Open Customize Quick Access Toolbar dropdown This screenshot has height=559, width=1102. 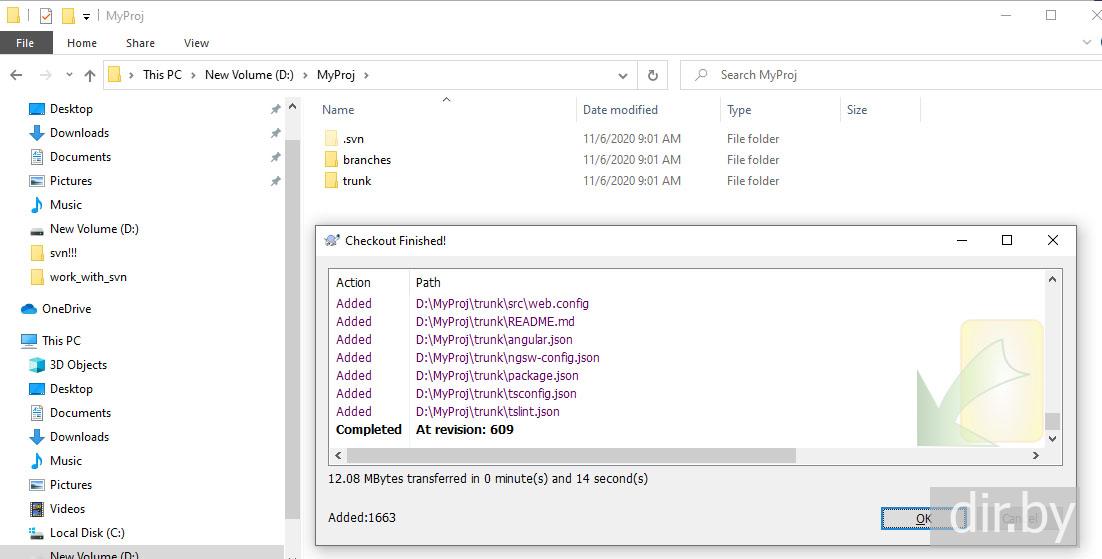coord(87,16)
